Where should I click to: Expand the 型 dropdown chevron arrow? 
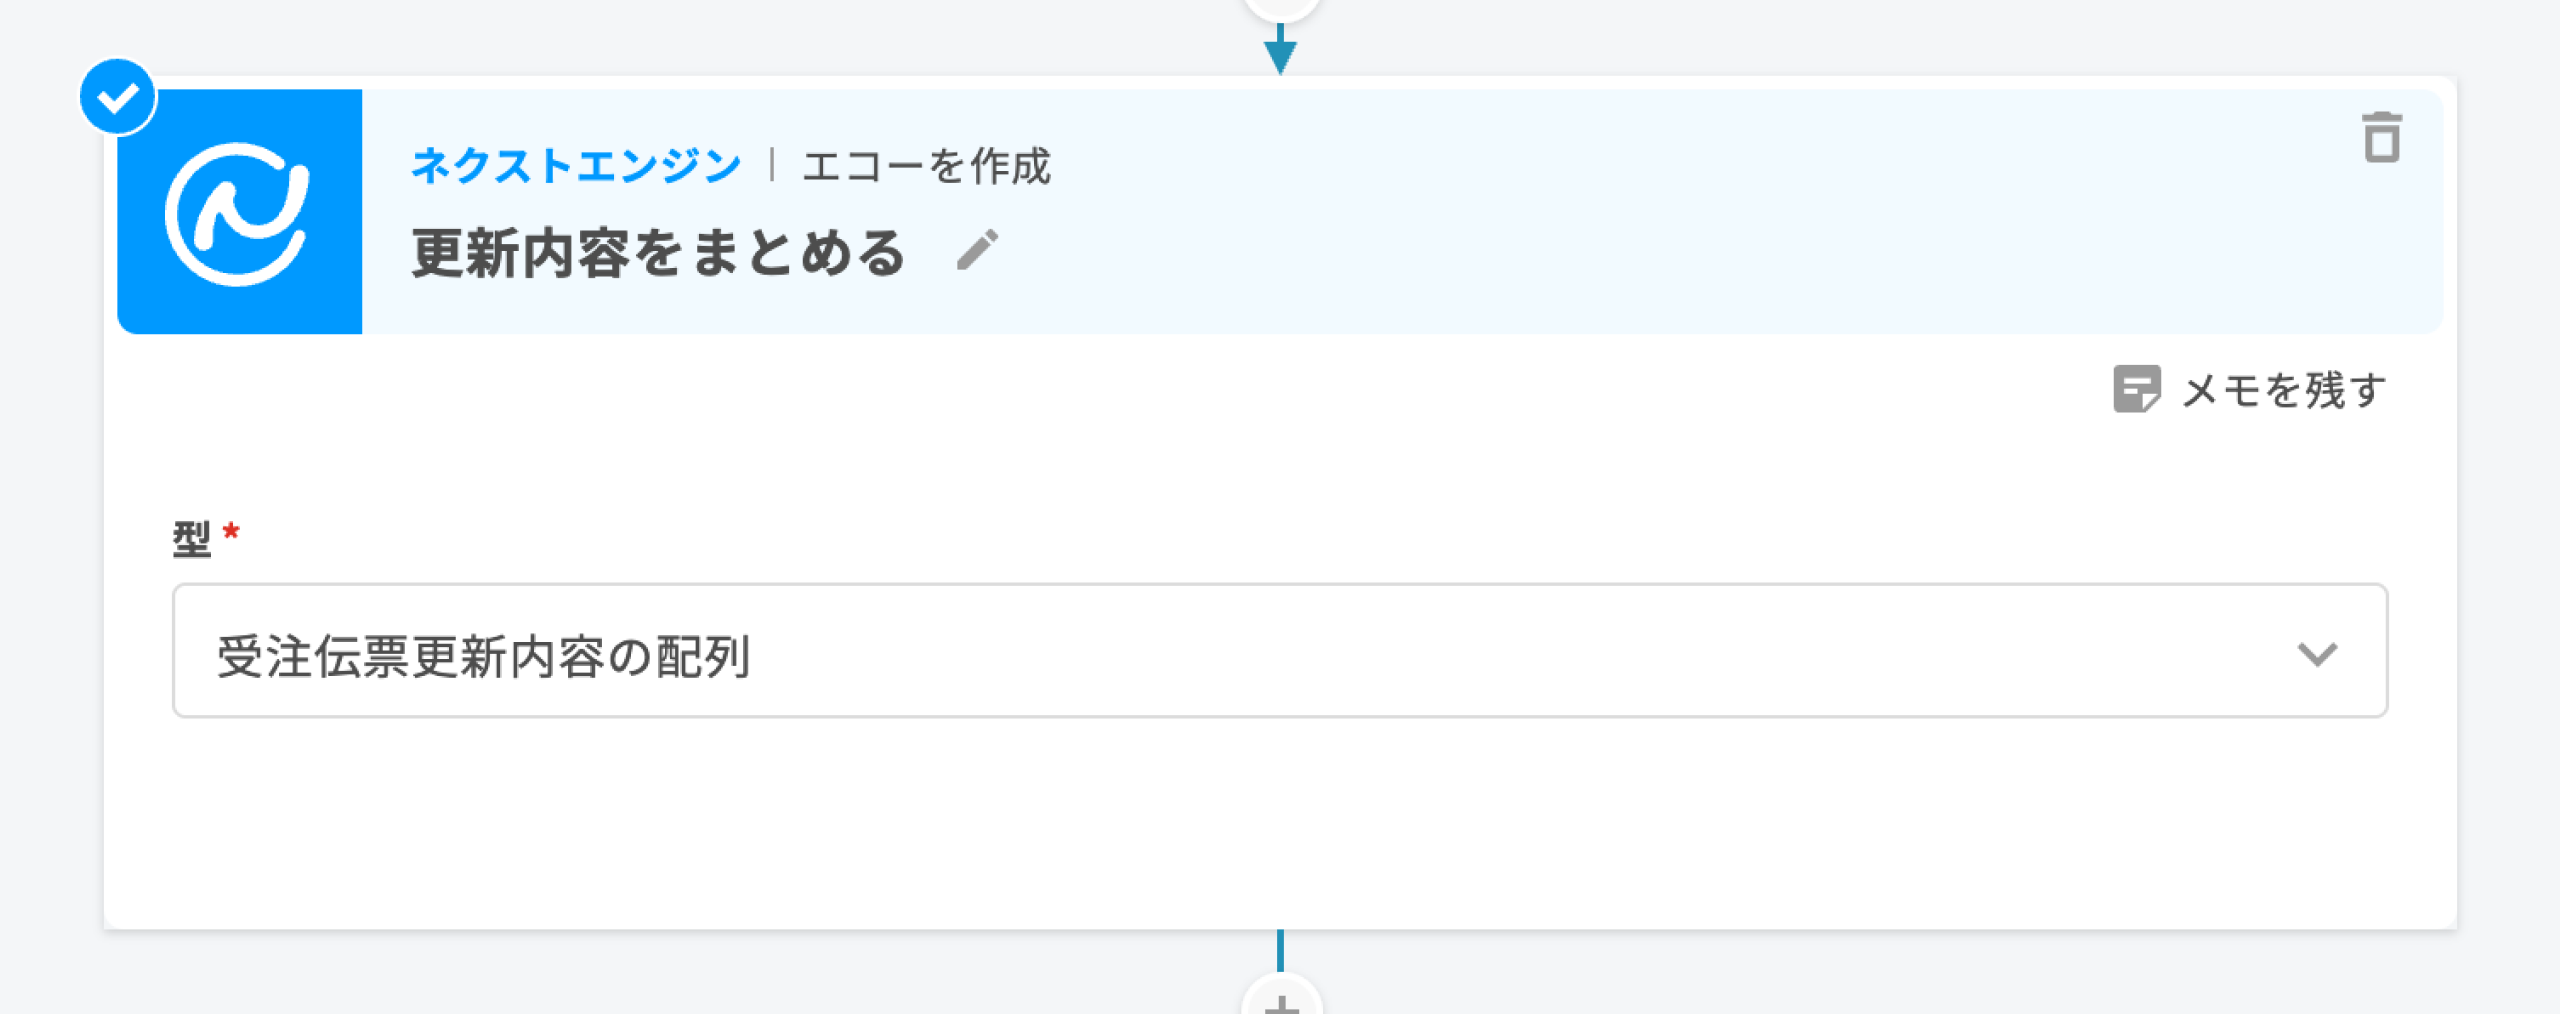coord(2316,654)
